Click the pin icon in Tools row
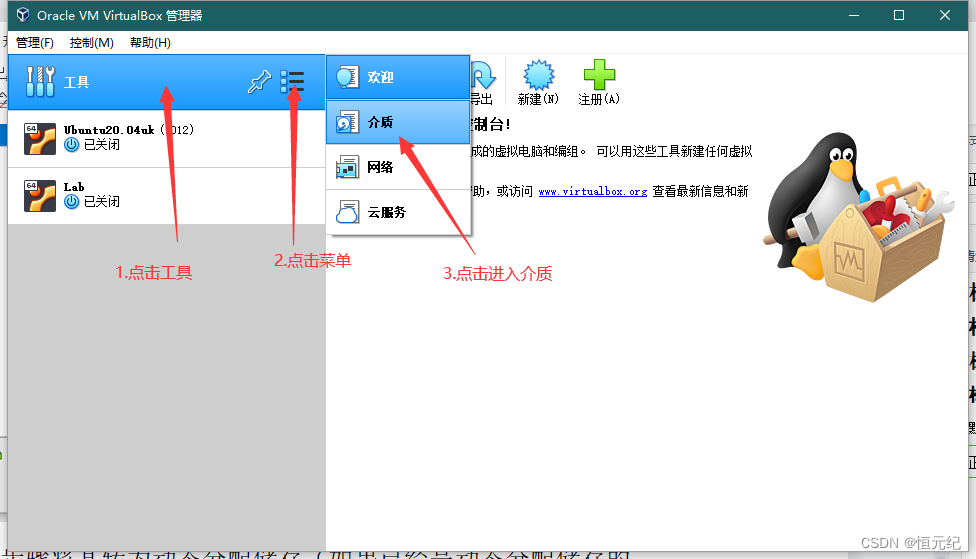The height and width of the screenshot is (559, 976). pos(259,82)
